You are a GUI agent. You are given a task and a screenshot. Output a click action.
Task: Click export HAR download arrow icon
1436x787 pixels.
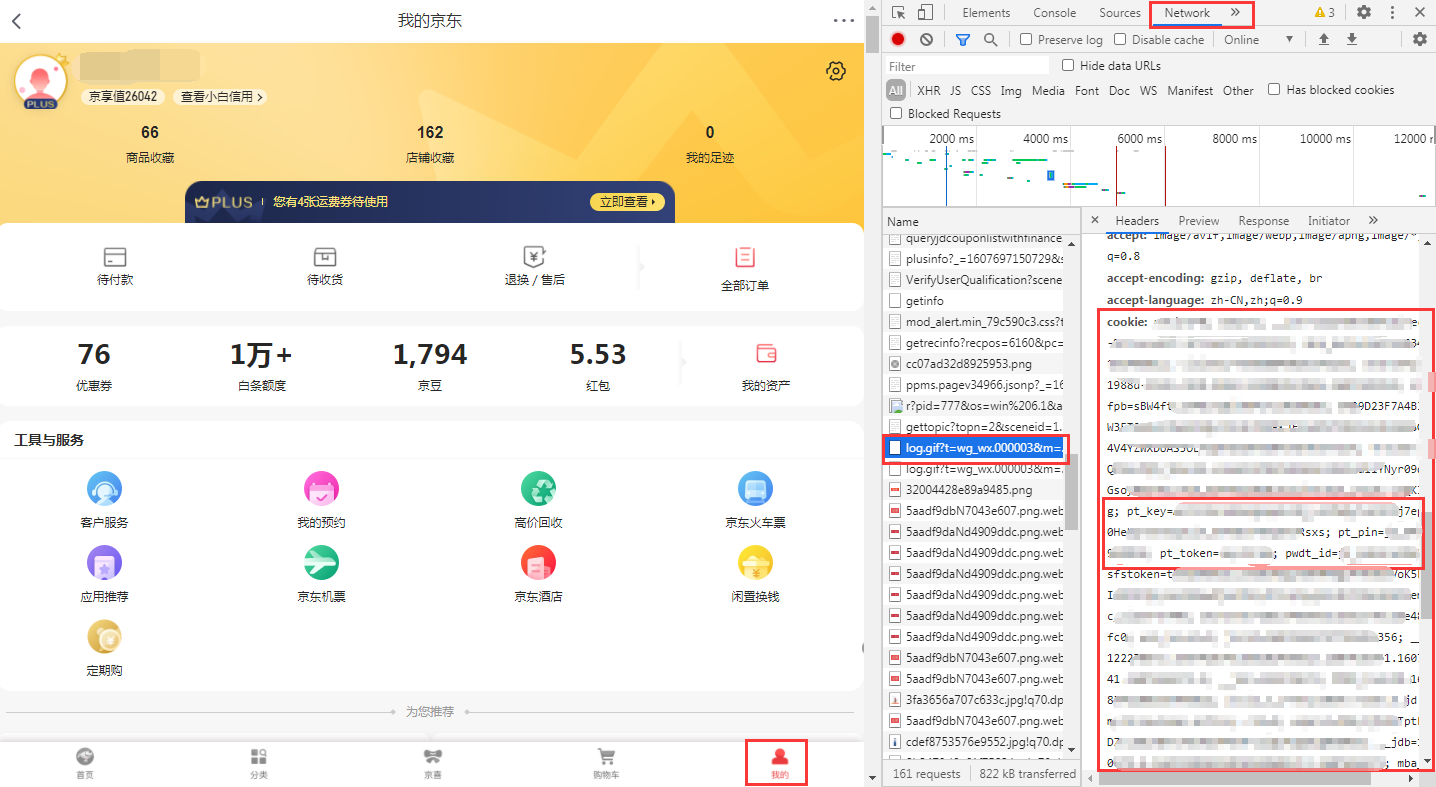1352,40
